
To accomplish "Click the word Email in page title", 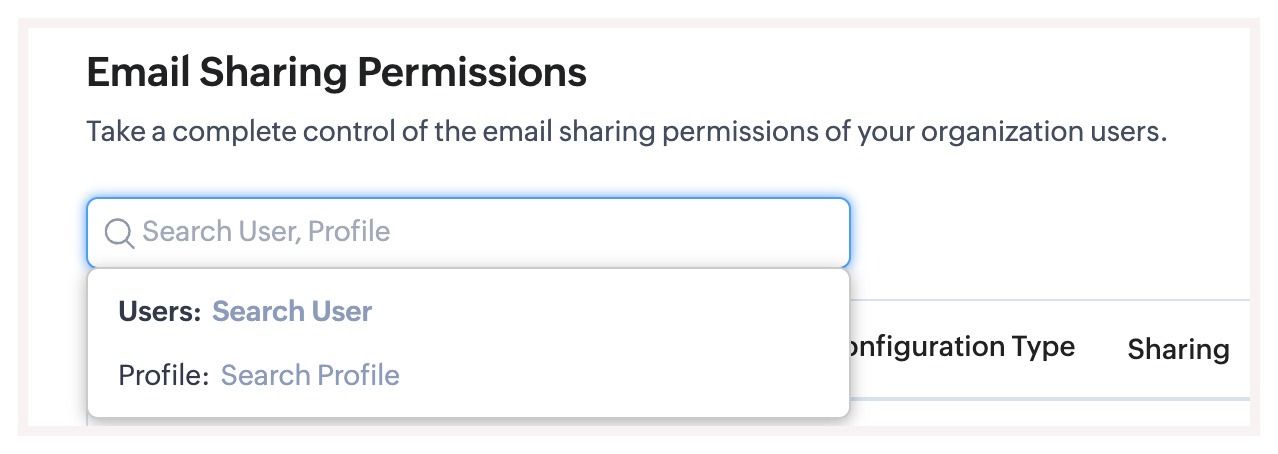I will tap(136, 73).
